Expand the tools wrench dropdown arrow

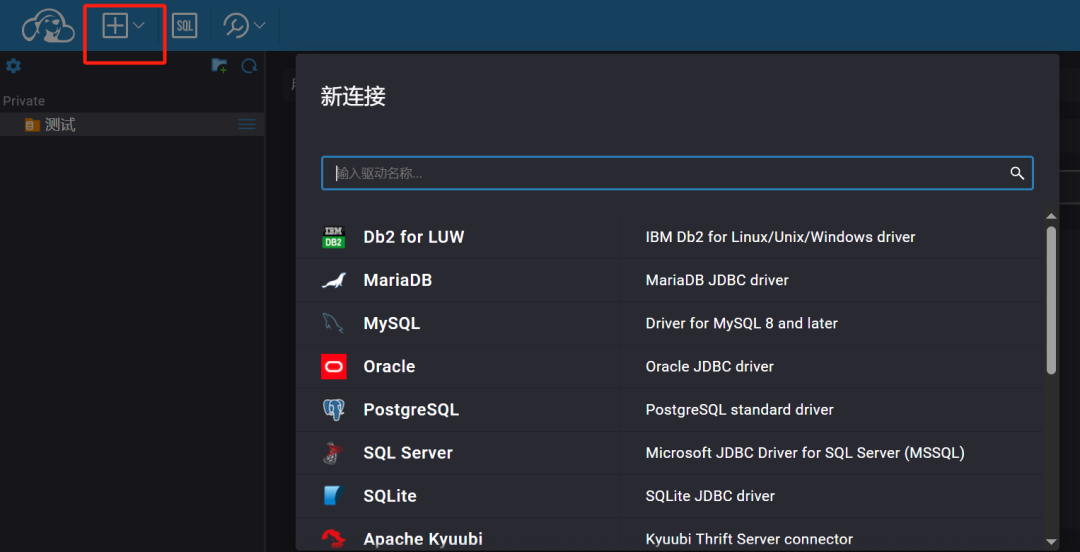(260, 26)
